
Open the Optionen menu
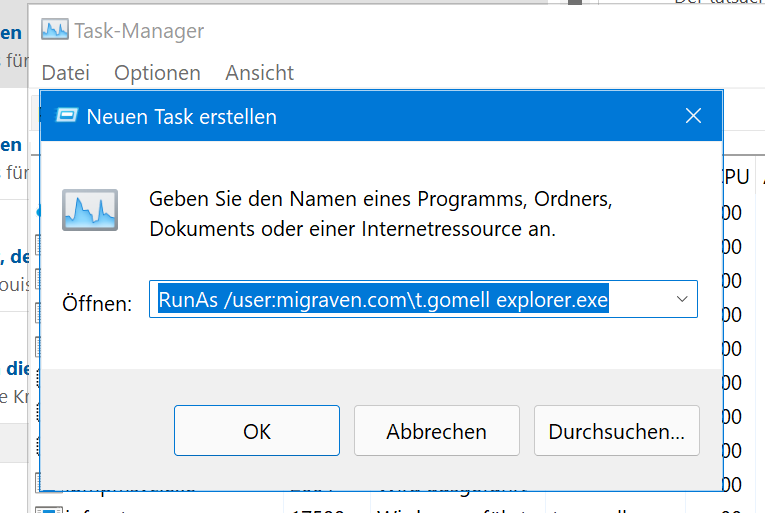(x=157, y=73)
